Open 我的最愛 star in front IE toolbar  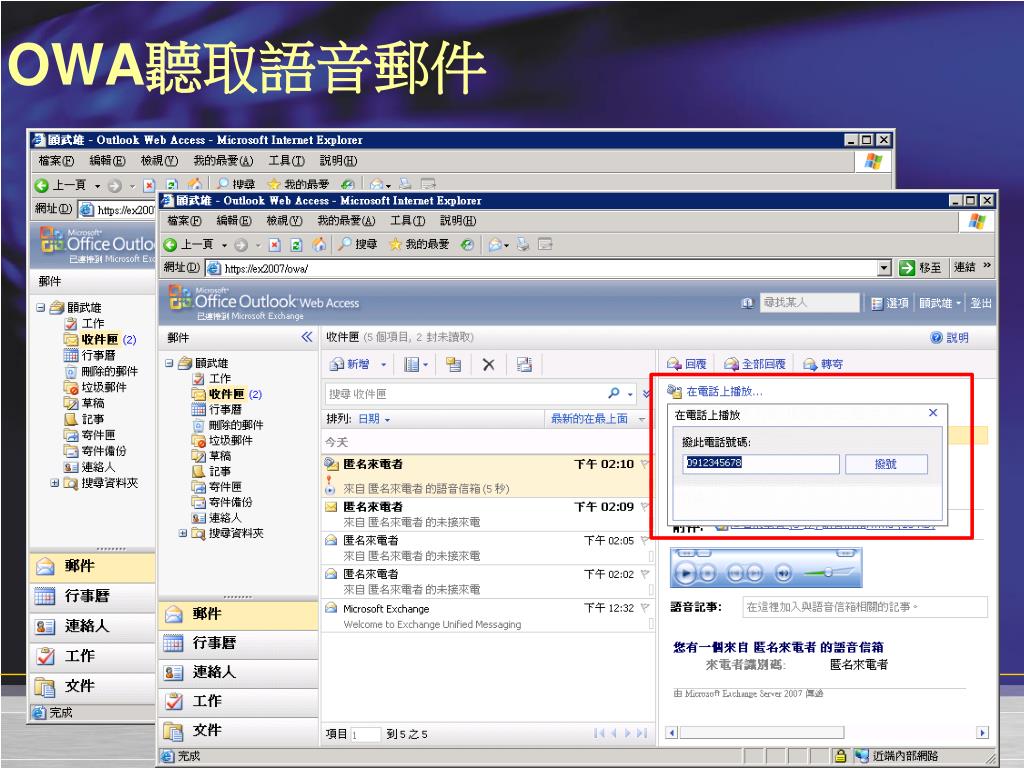point(395,244)
